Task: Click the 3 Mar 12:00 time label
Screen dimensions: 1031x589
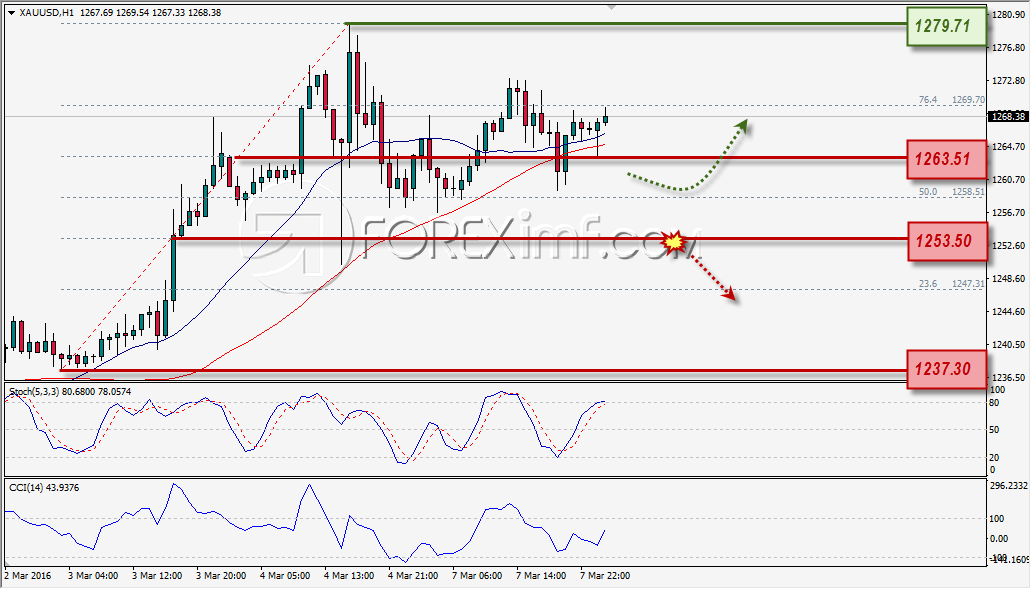Action: pyautogui.click(x=157, y=576)
